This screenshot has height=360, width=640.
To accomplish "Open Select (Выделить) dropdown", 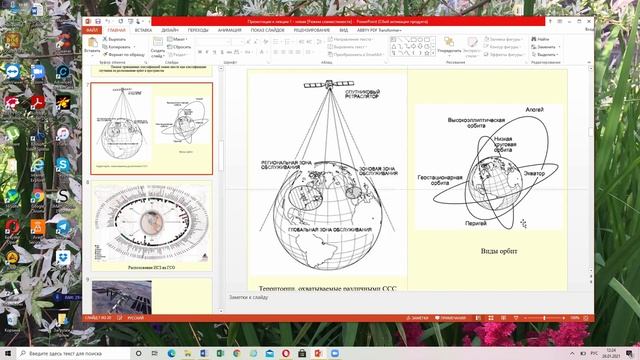I will pos(544,54).
